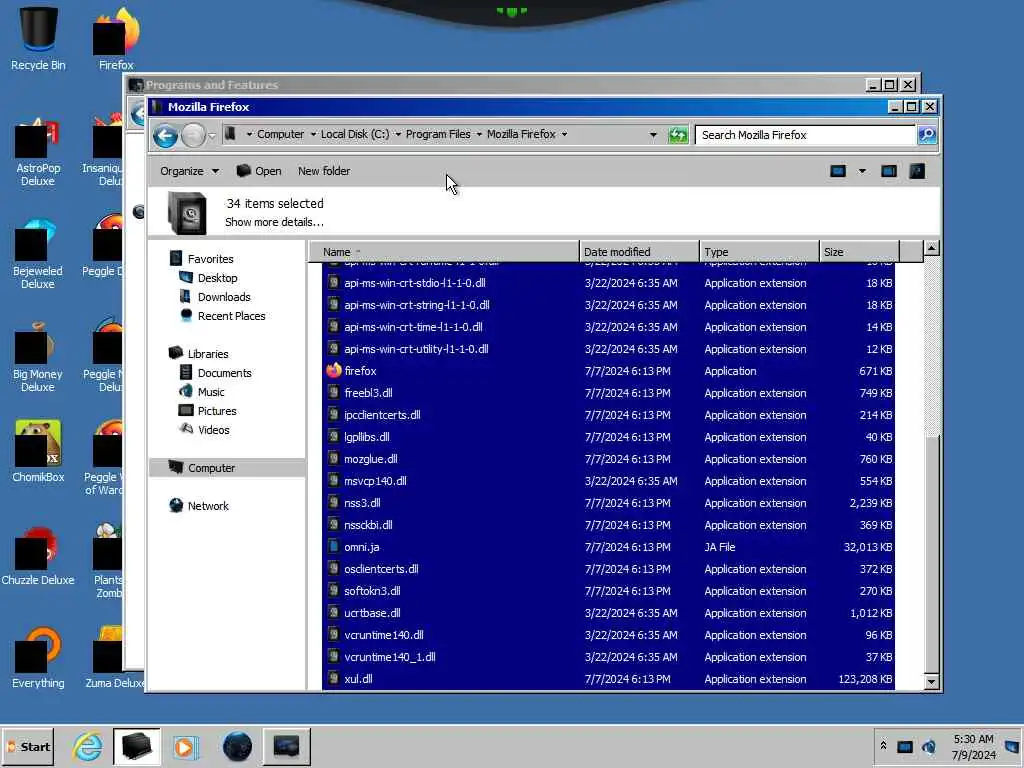The width and height of the screenshot is (1024, 768).
Task: Click the freebl3.dll file name
Action: click(368, 393)
